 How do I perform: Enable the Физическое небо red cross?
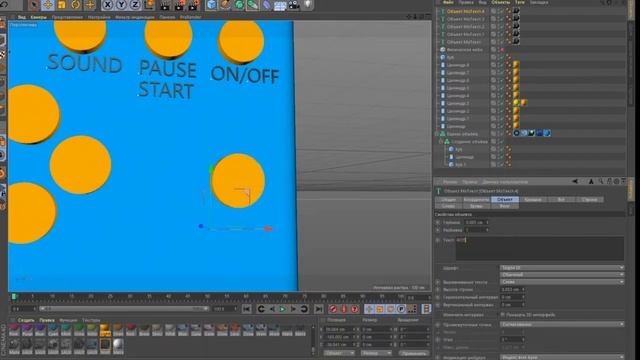tap(502, 50)
